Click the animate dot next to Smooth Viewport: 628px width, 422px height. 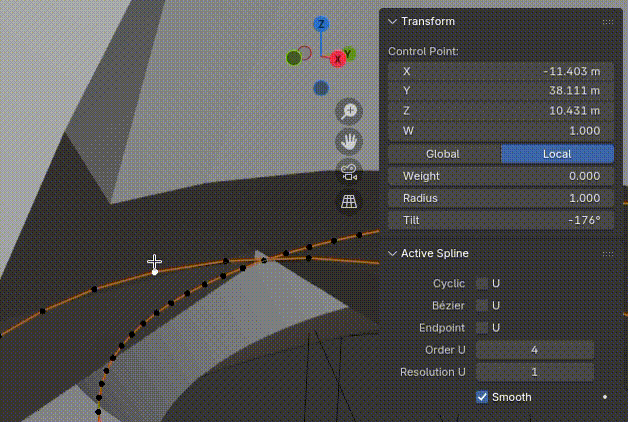[604, 397]
